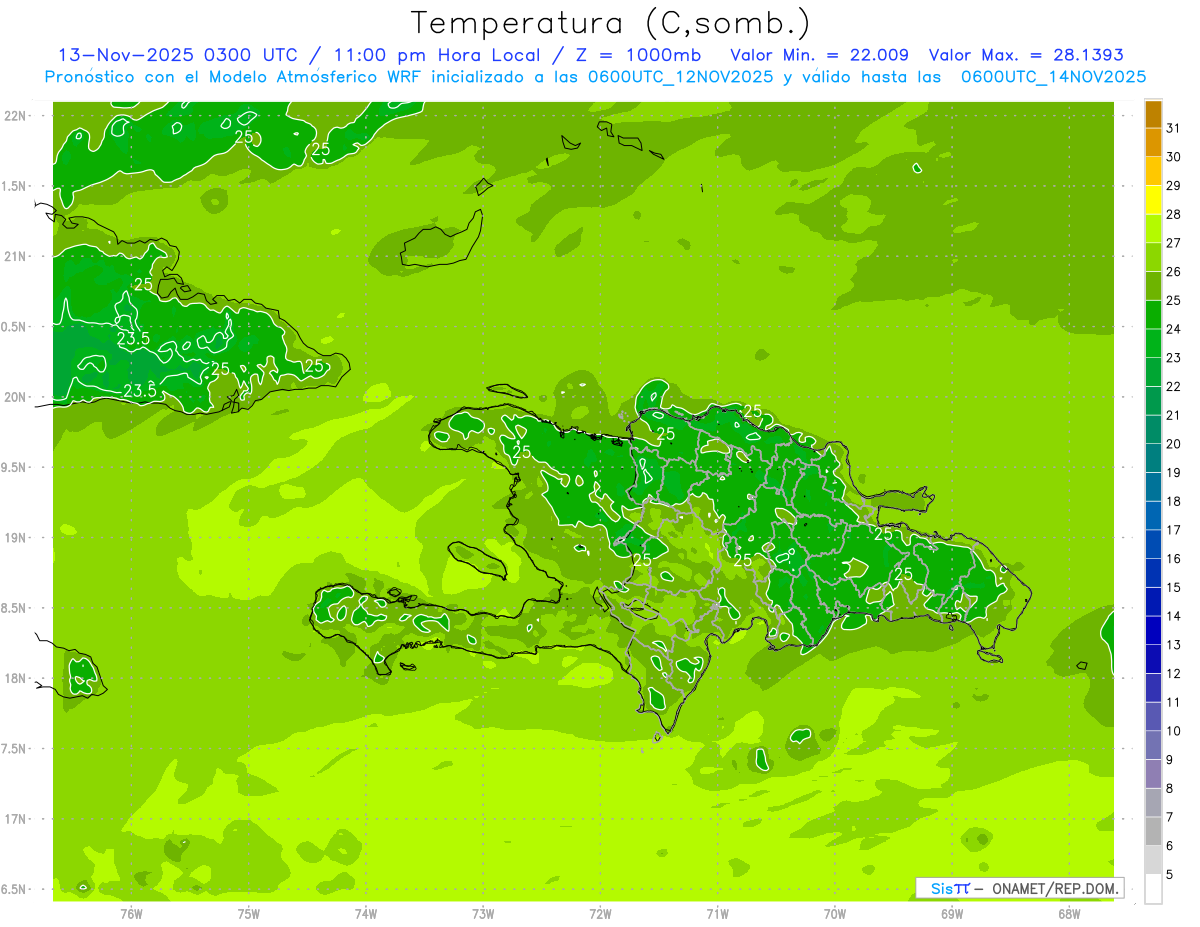Click the white swatch below 5 on color scale
The width and height of the screenshot is (1200, 927).
point(1153,889)
